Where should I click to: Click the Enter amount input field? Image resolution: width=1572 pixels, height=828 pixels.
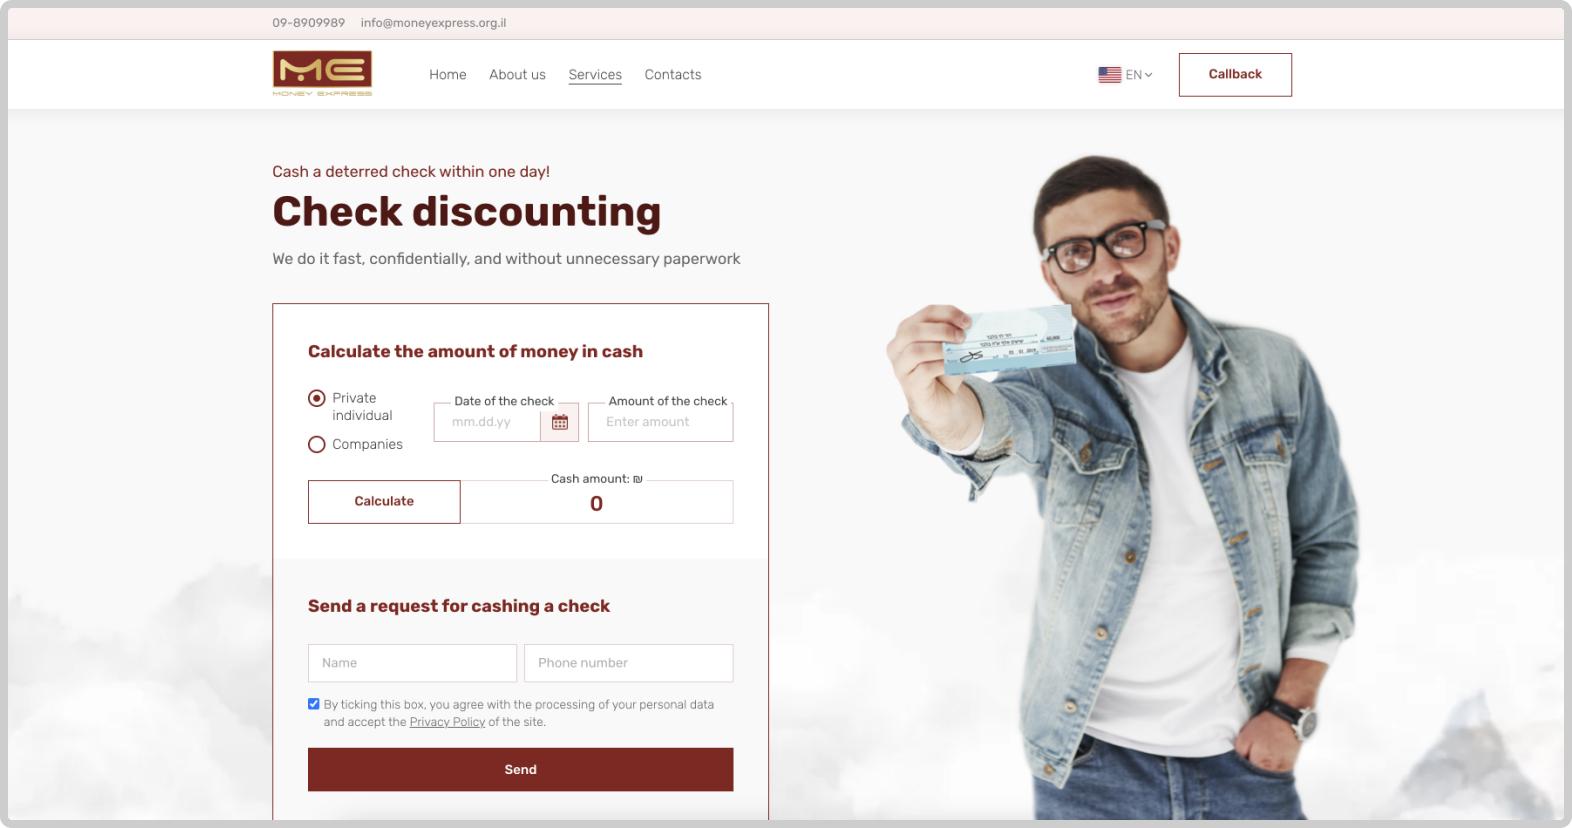[x=660, y=422]
